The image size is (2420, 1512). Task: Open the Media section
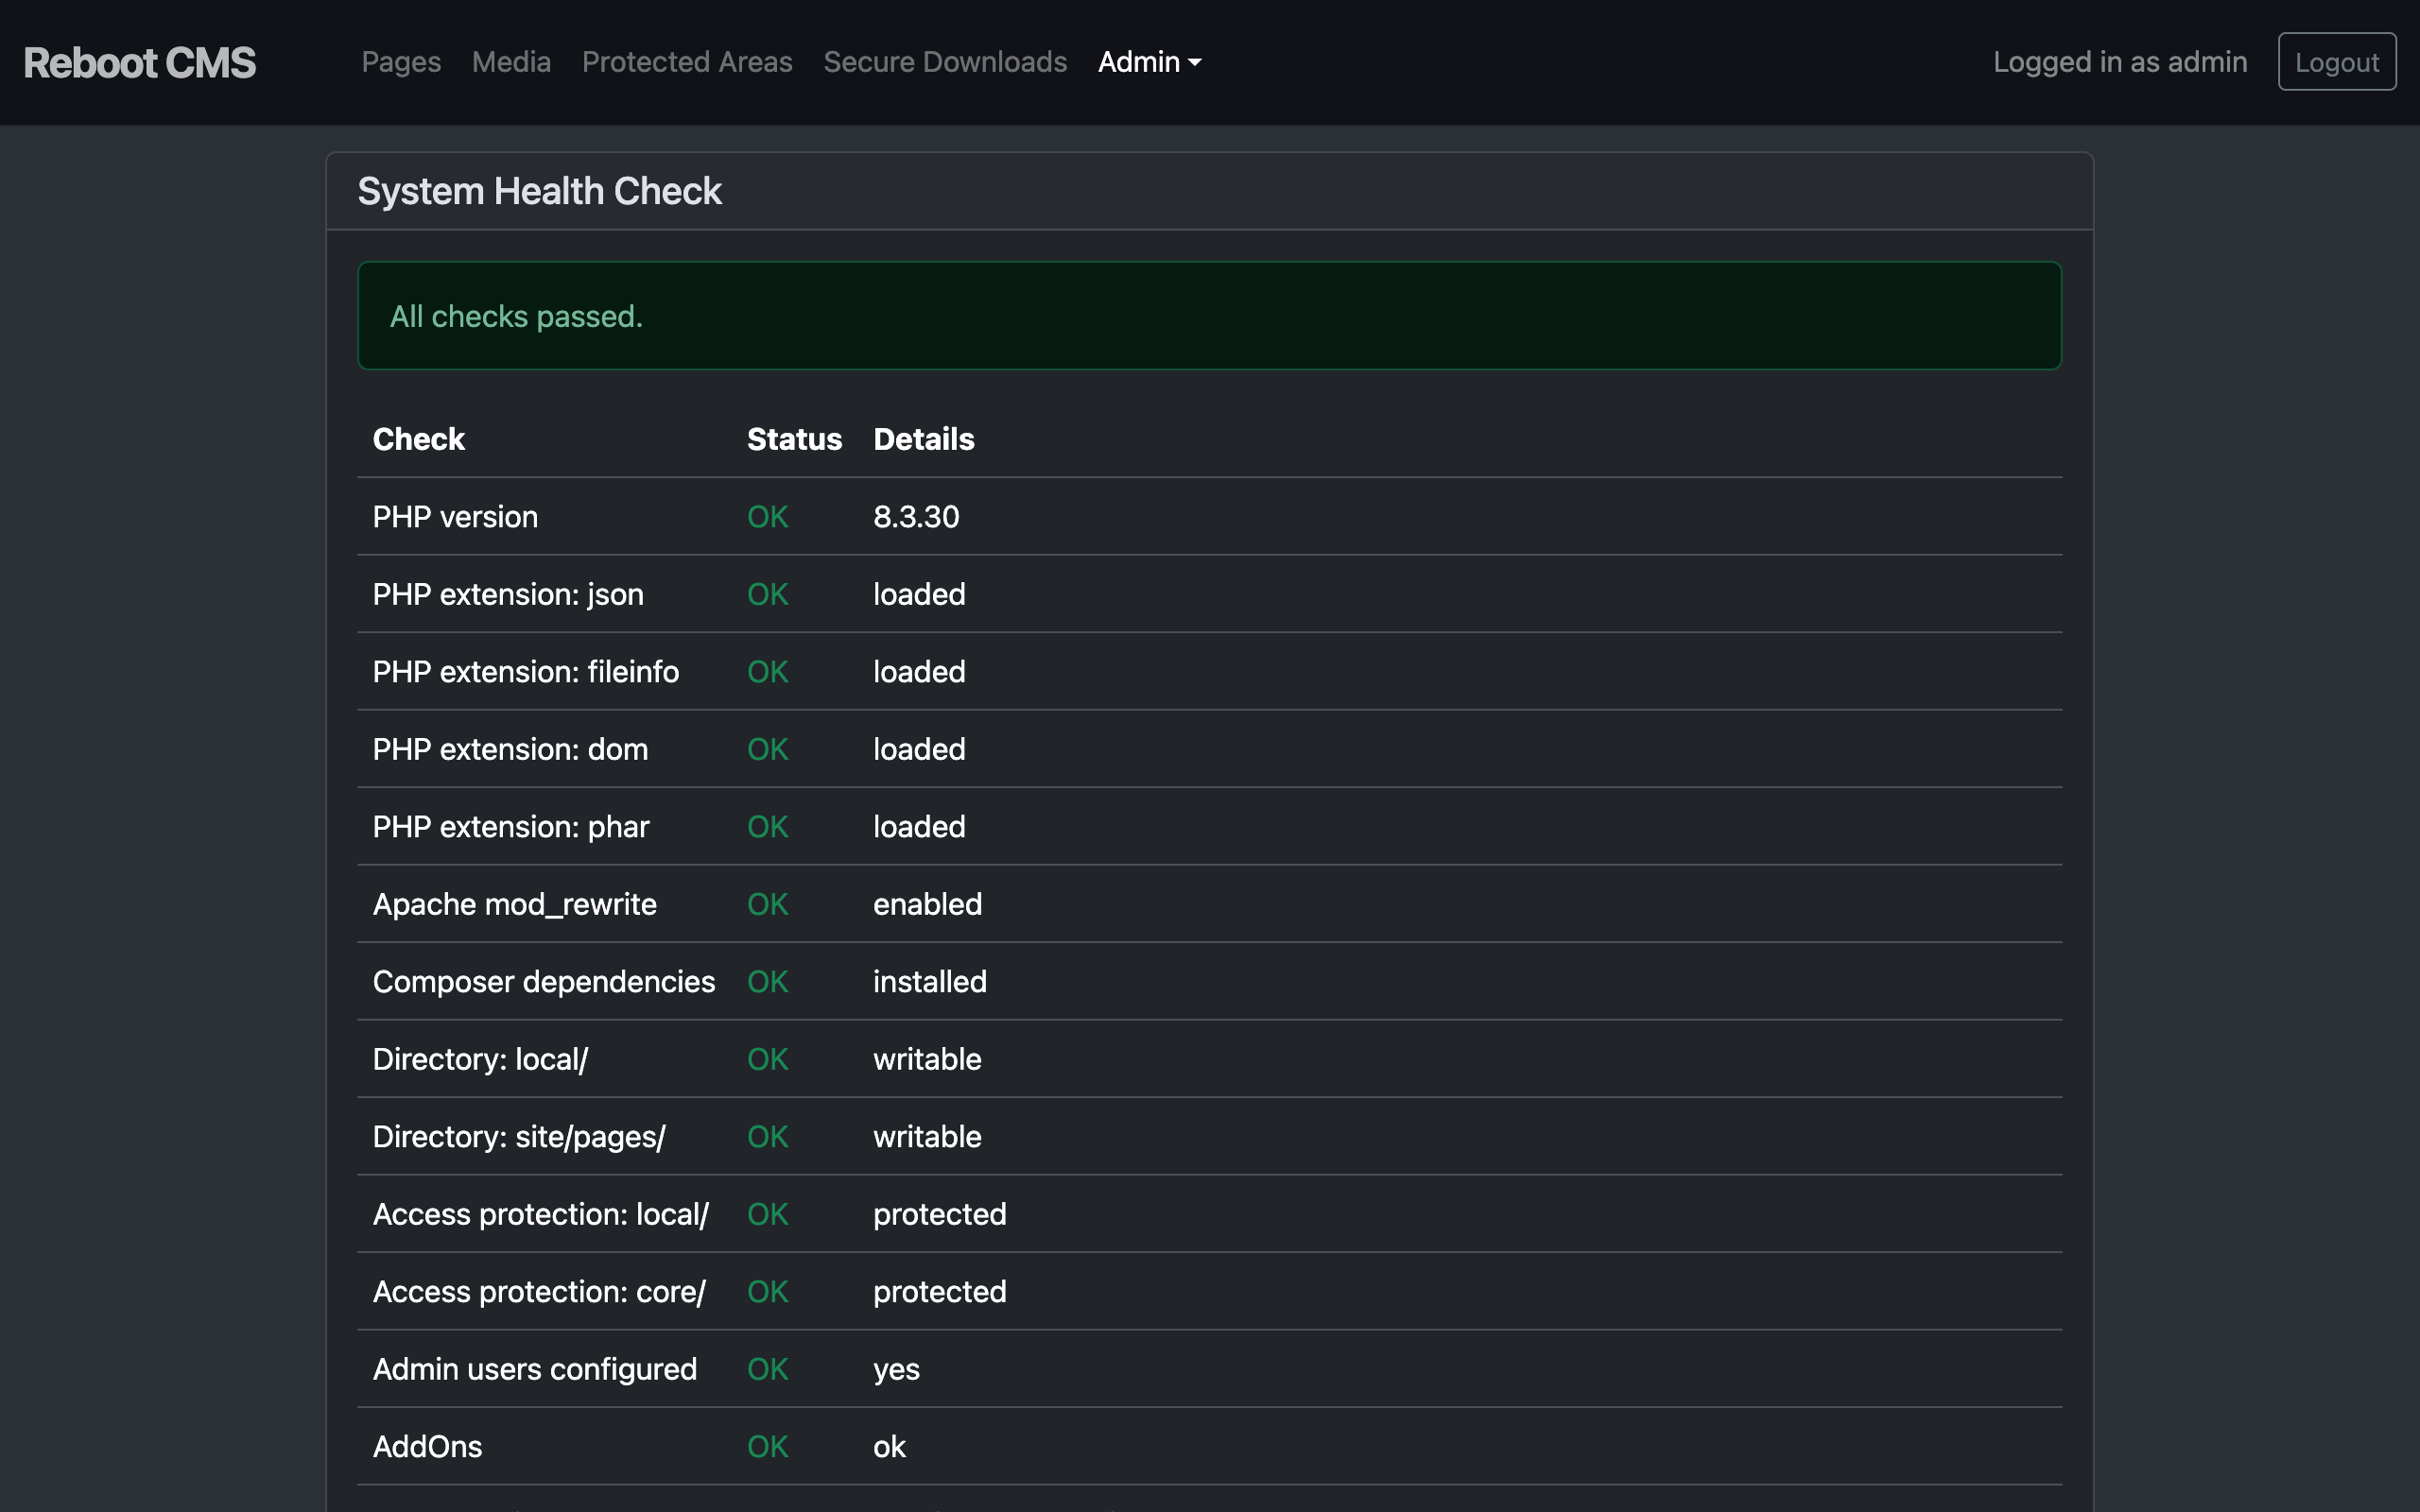point(511,62)
